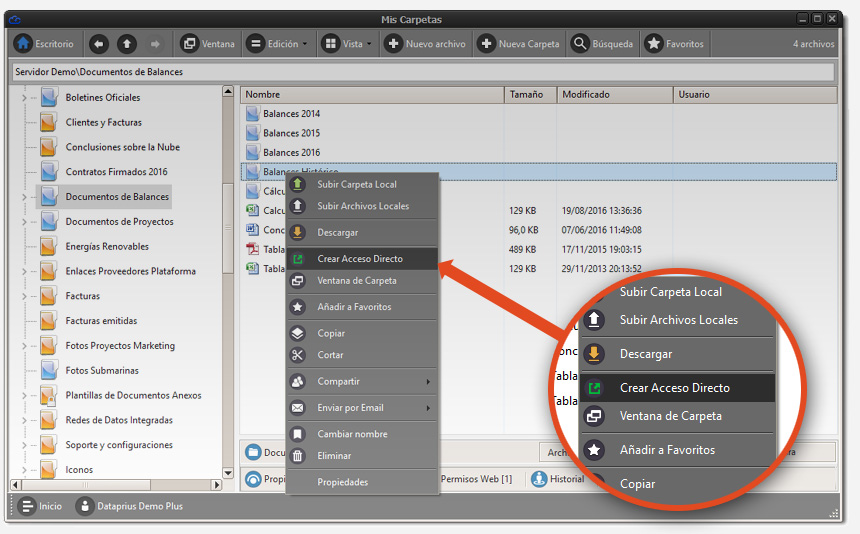
Task: Open Balances 2014 folder in list
Action: (291, 113)
